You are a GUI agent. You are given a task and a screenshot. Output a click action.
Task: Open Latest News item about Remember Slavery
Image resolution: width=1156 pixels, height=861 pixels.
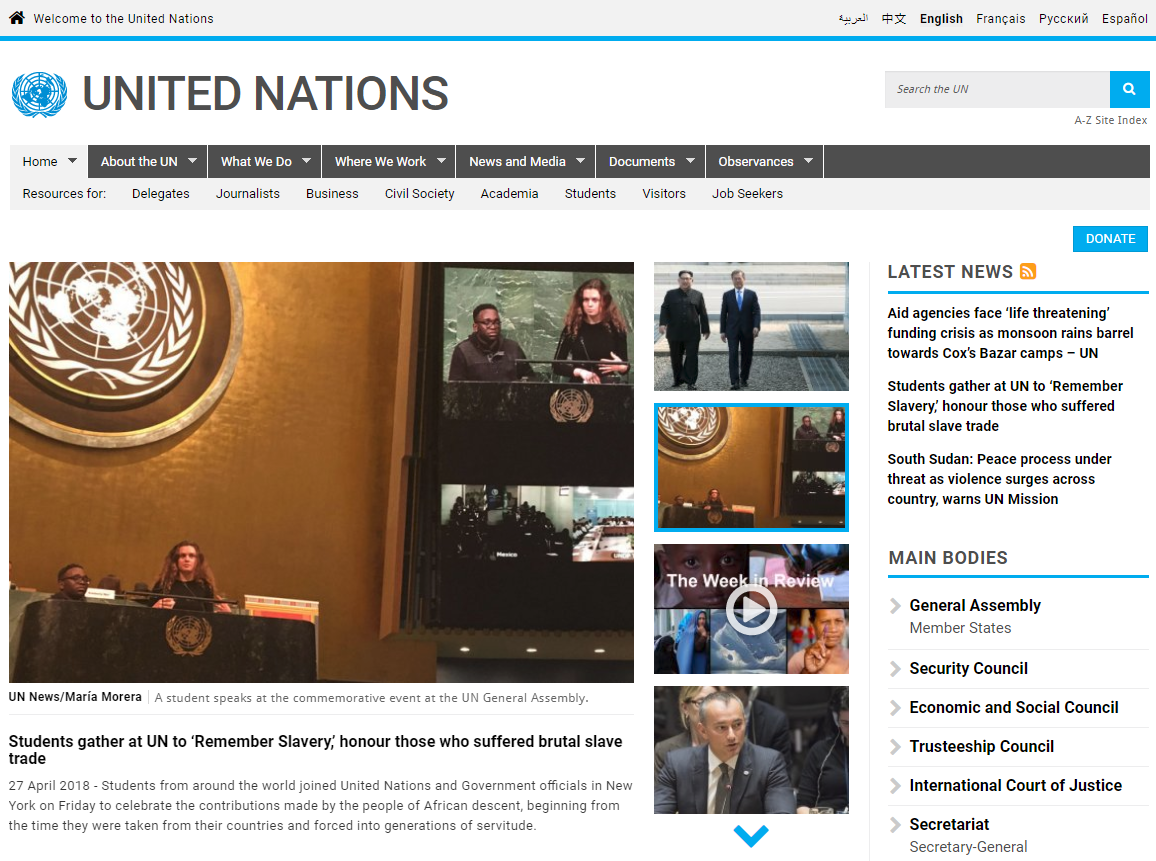tap(1005, 406)
